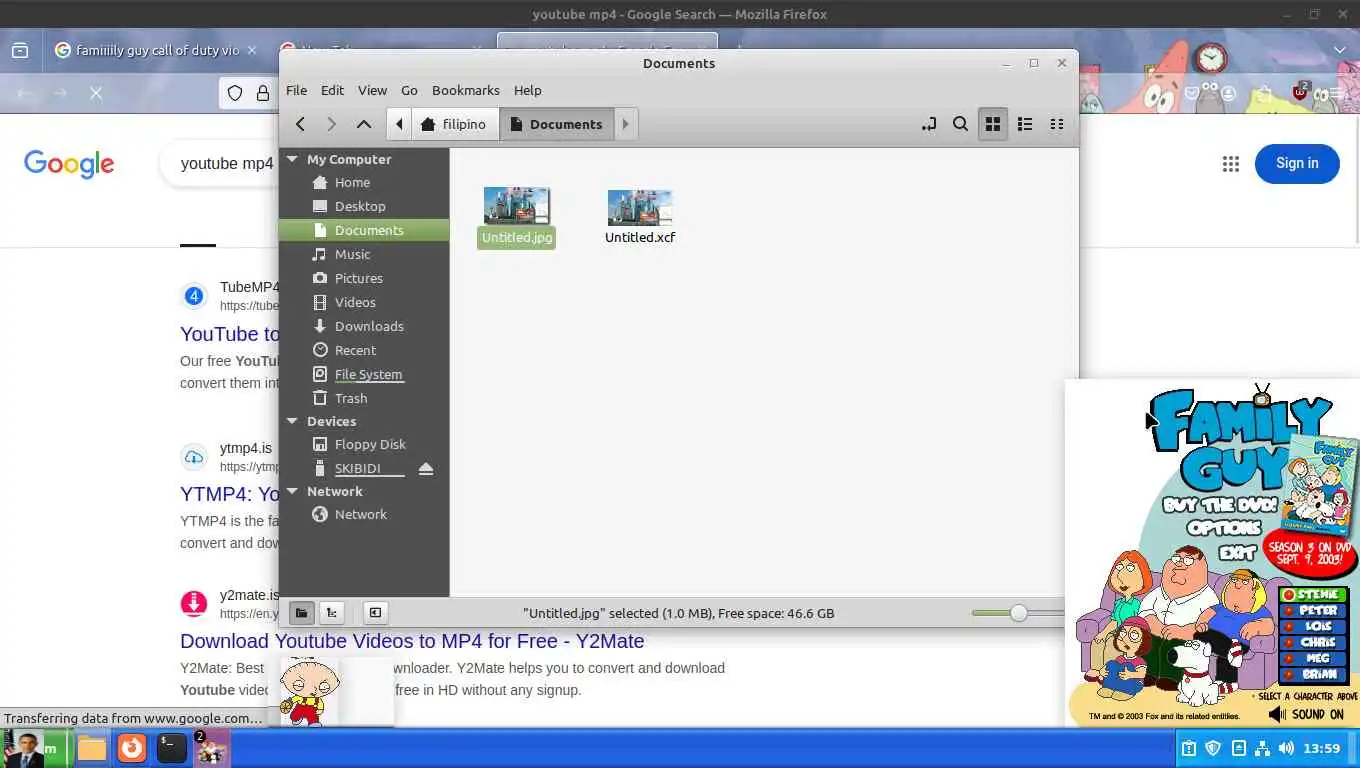Open SKIBIDI drive in sidebar
Image resolution: width=1360 pixels, height=768 pixels.
click(357, 468)
